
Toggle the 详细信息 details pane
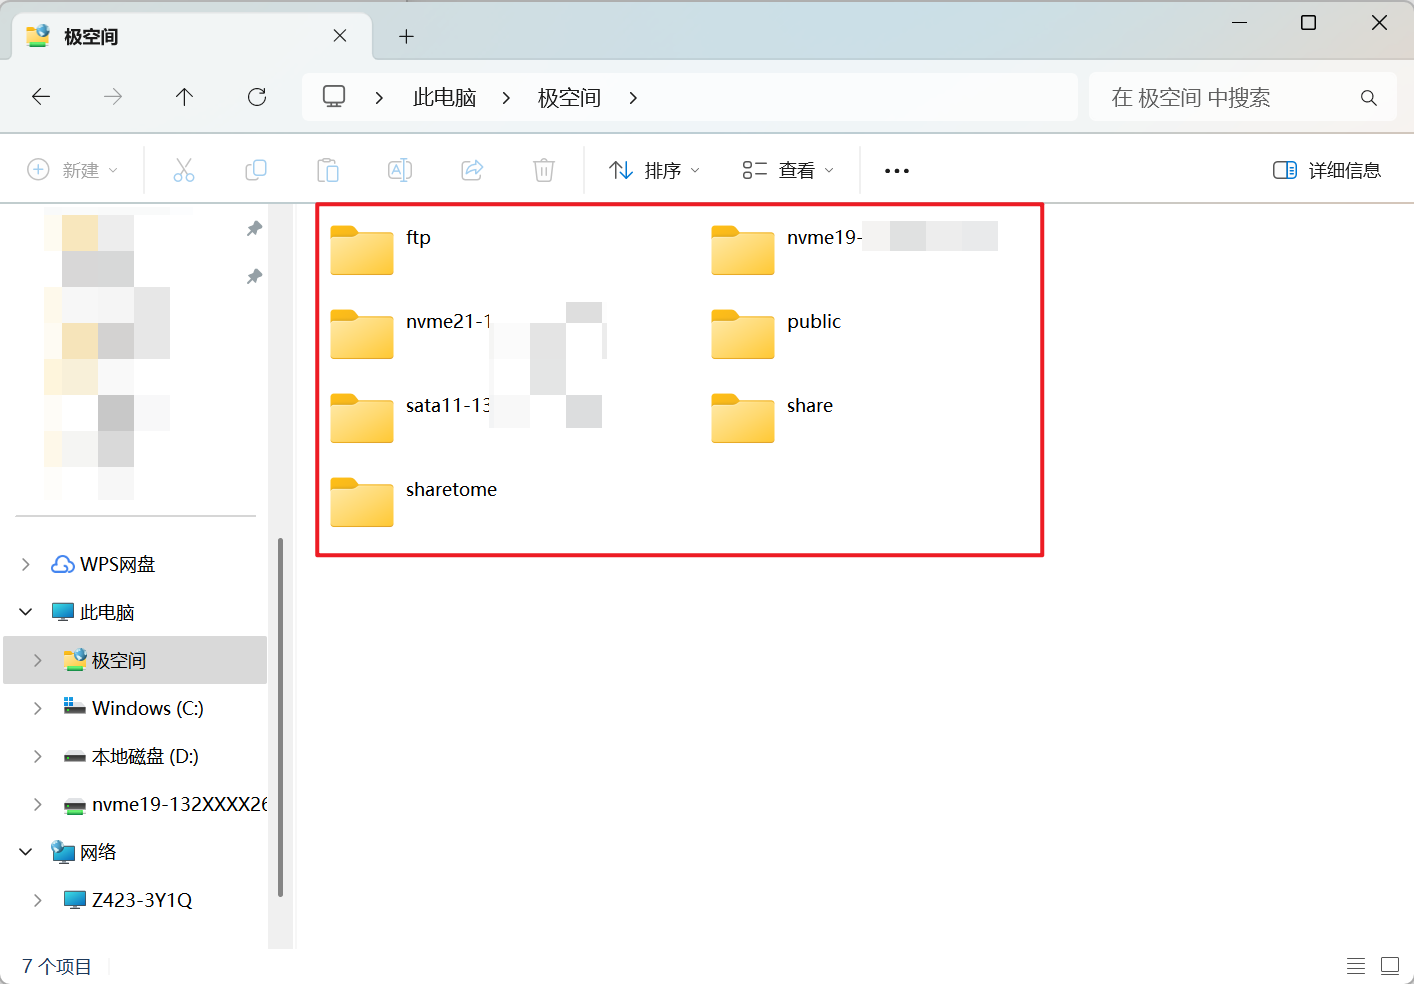pos(1327,170)
